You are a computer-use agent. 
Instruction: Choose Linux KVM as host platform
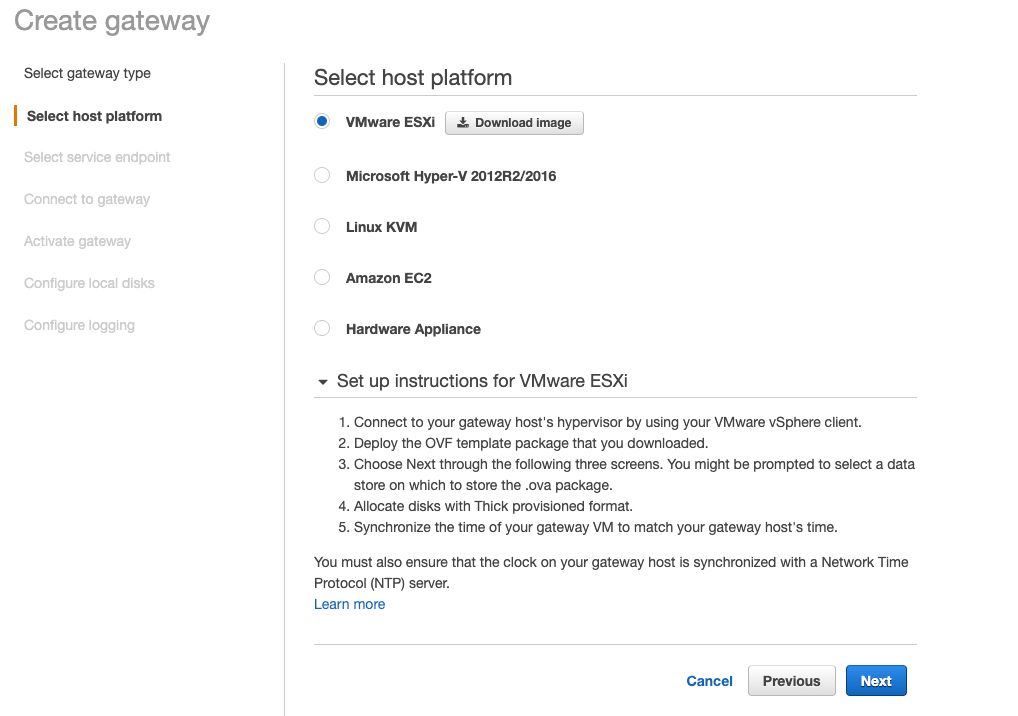point(321,226)
